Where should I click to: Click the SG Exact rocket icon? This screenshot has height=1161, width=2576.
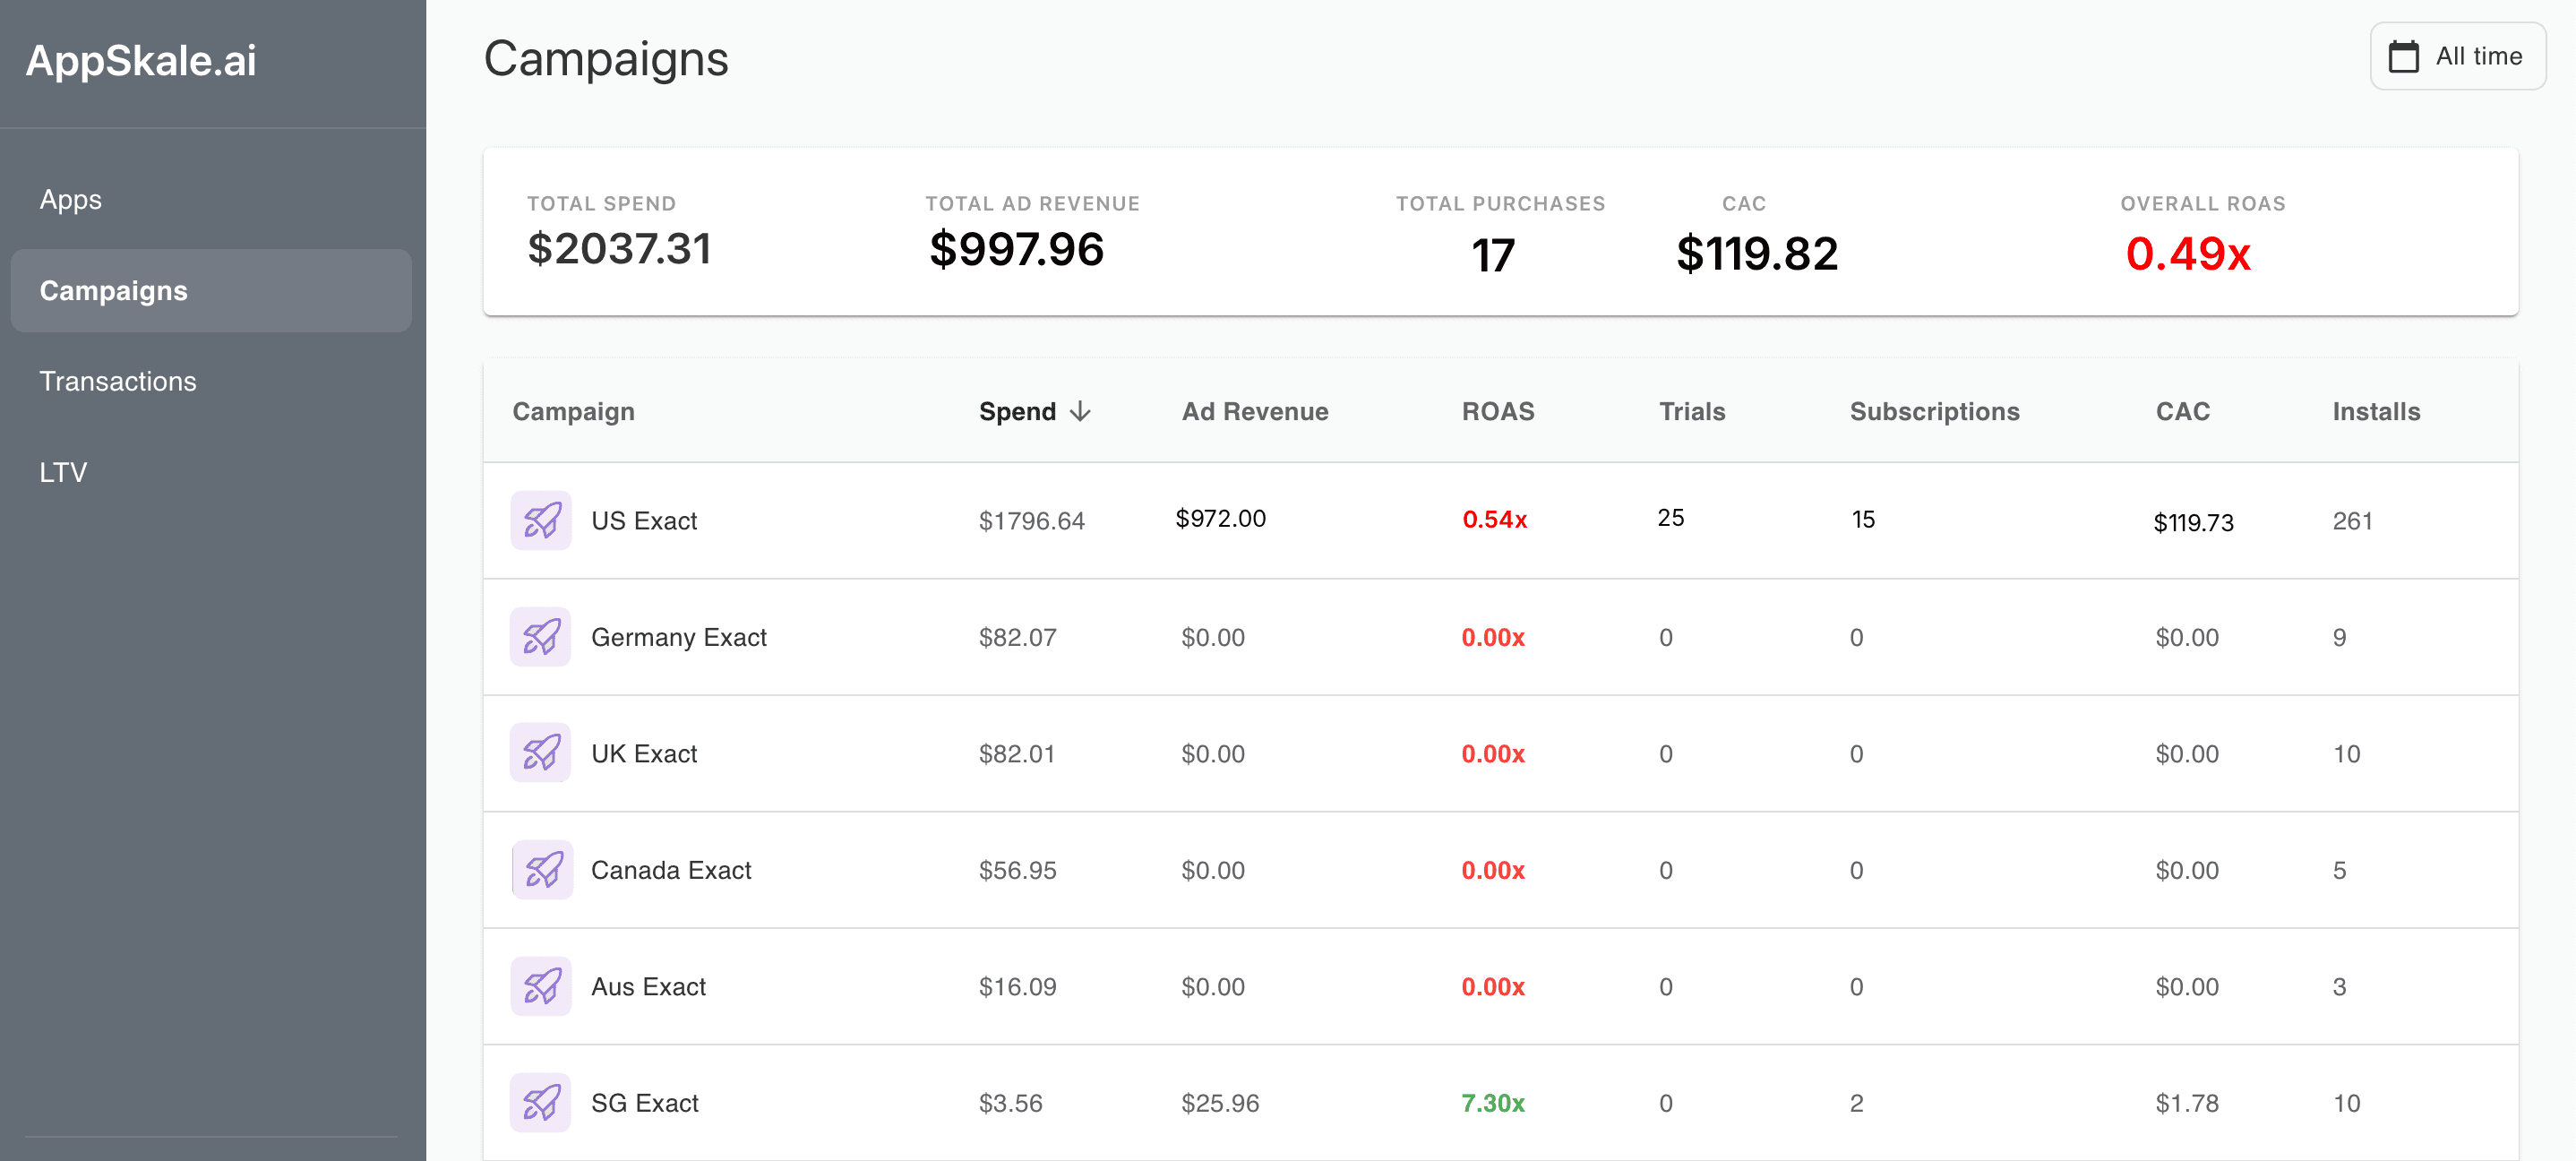pos(541,1103)
